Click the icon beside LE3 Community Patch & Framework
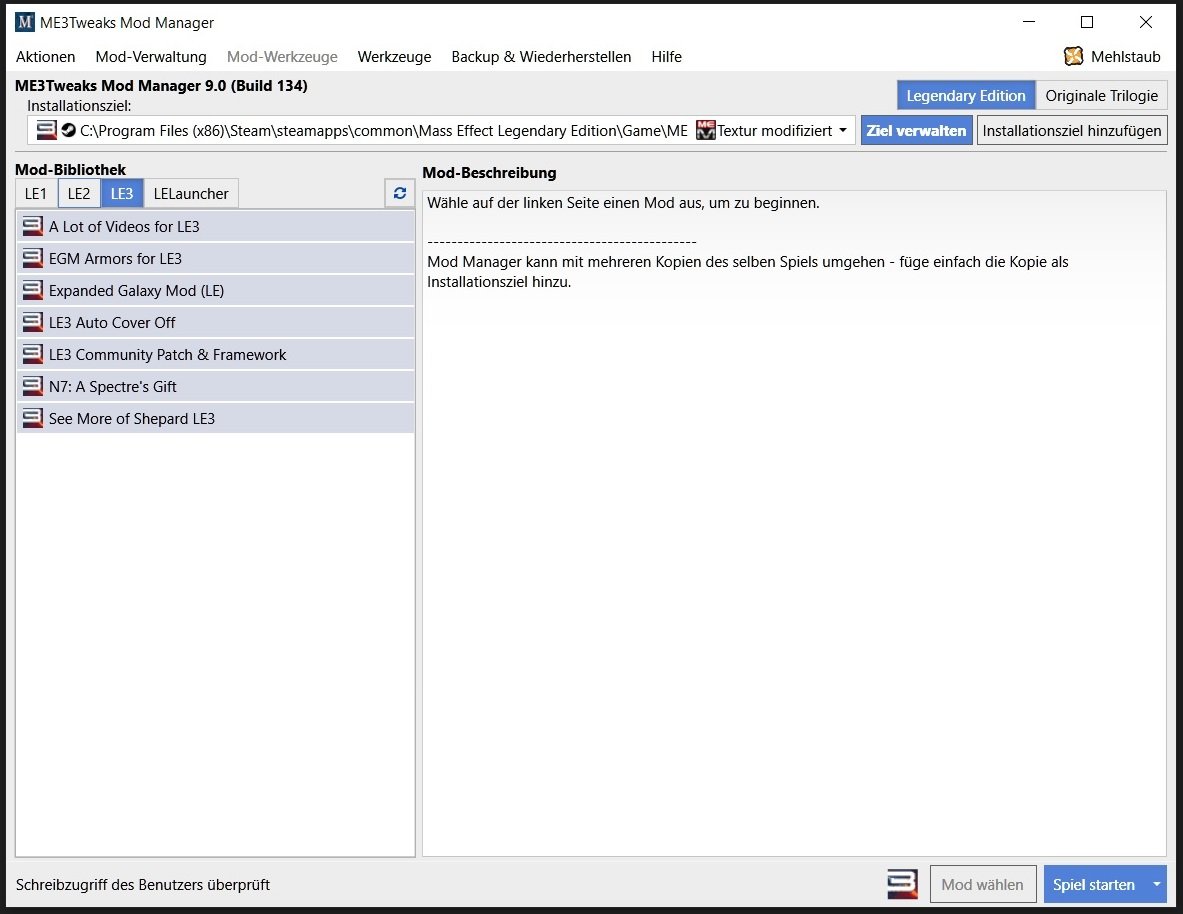Viewport: 1183px width, 914px height. tap(32, 354)
